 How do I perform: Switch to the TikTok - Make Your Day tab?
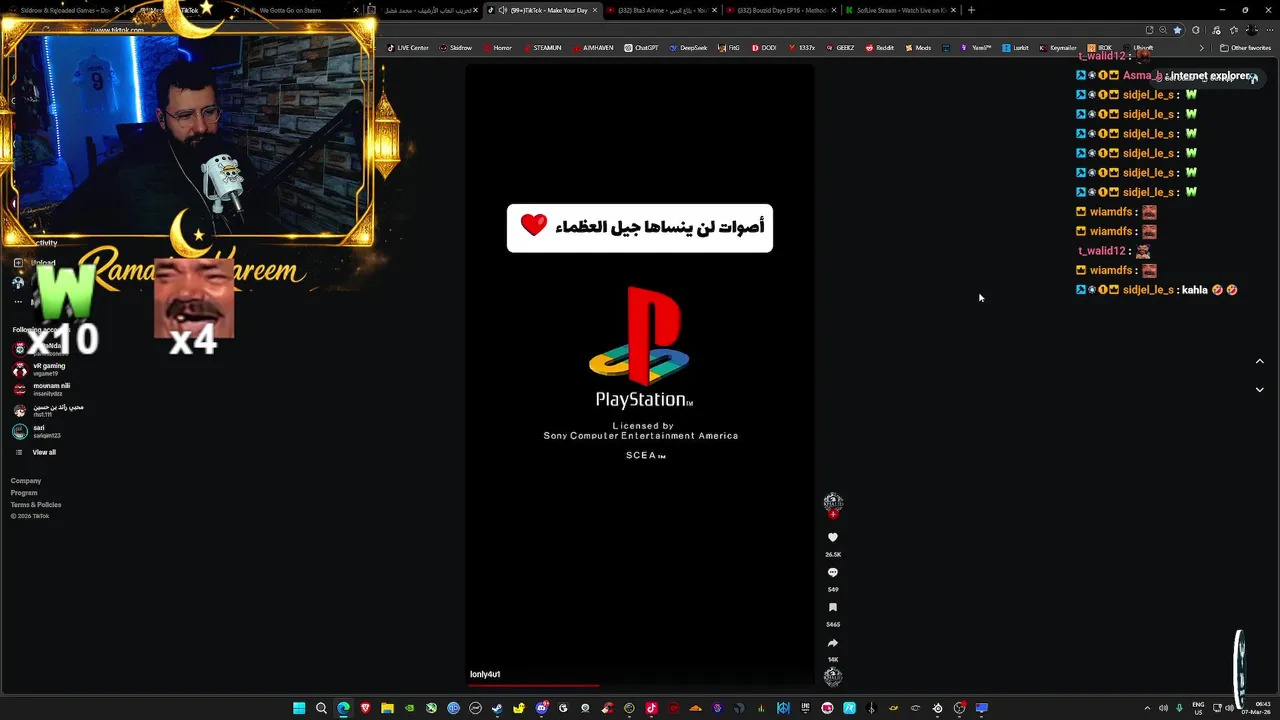(543, 10)
